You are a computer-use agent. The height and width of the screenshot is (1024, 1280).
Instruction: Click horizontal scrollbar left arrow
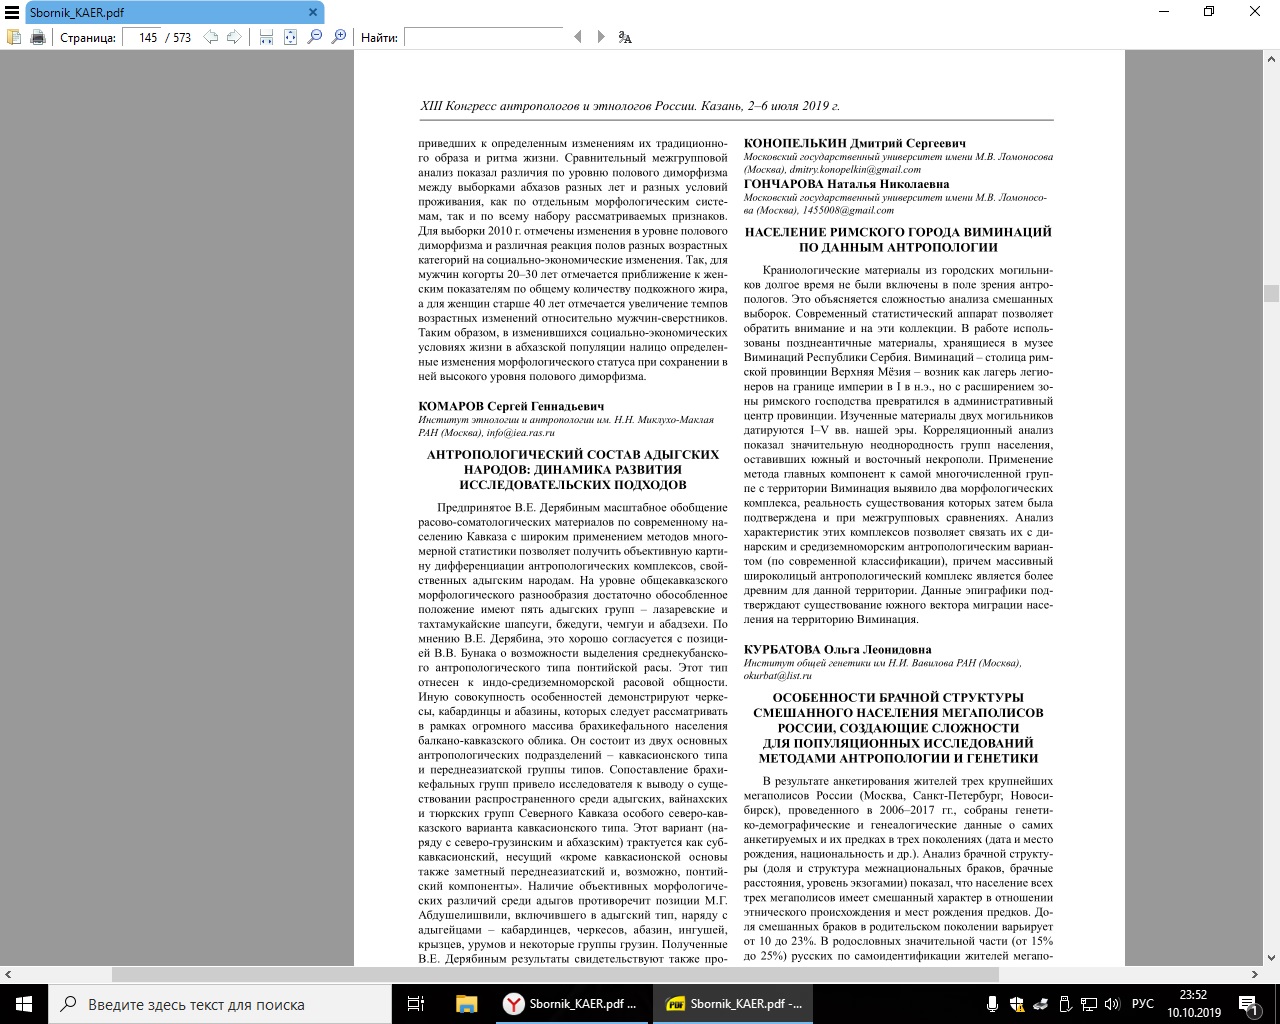point(8,974)
